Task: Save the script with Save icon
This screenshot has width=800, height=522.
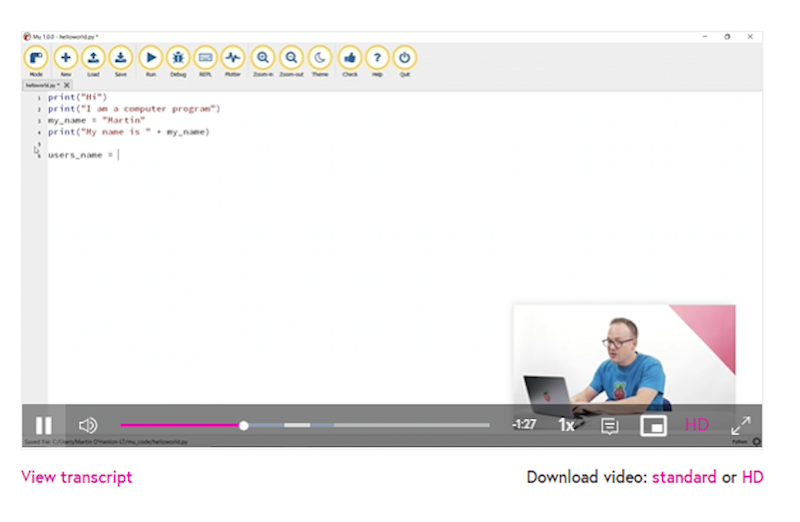Action: pyautogui.click(x=120, y=60)
